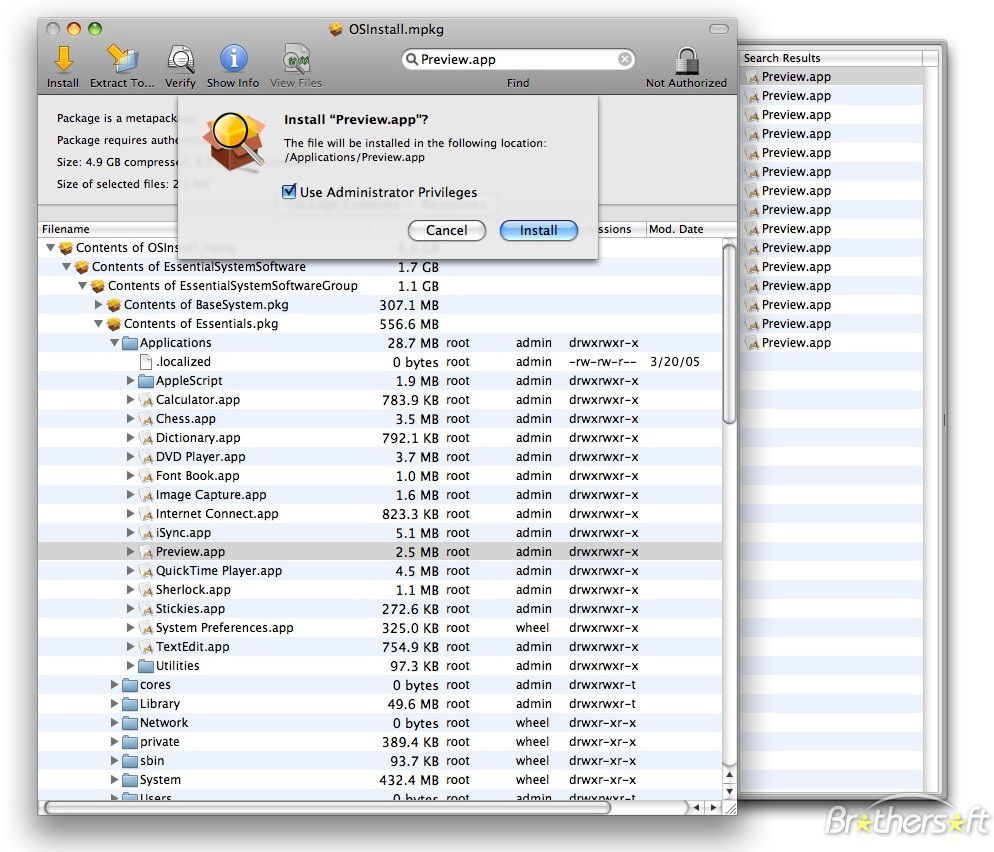Click the Install toolbar arrow icon
994x852 pixels.
pyautogui.click(x=63, y=59)
